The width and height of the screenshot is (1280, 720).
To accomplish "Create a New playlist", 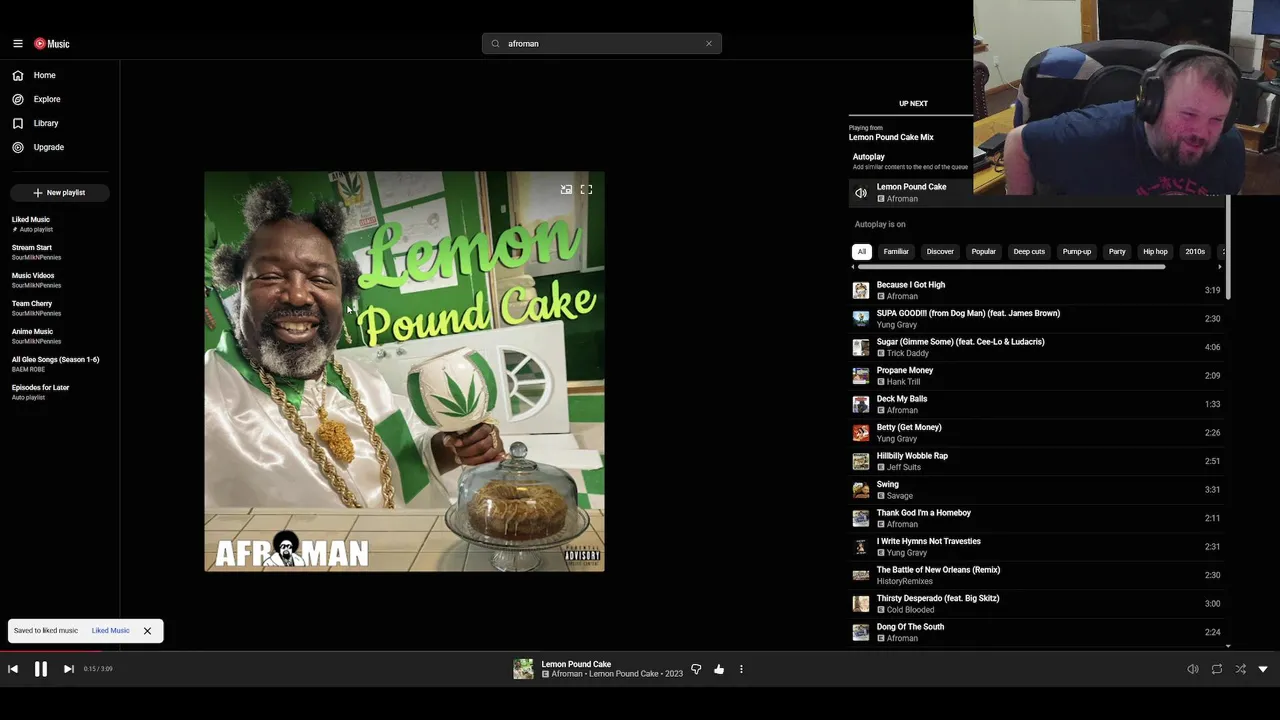I will [x=60, y=192].
